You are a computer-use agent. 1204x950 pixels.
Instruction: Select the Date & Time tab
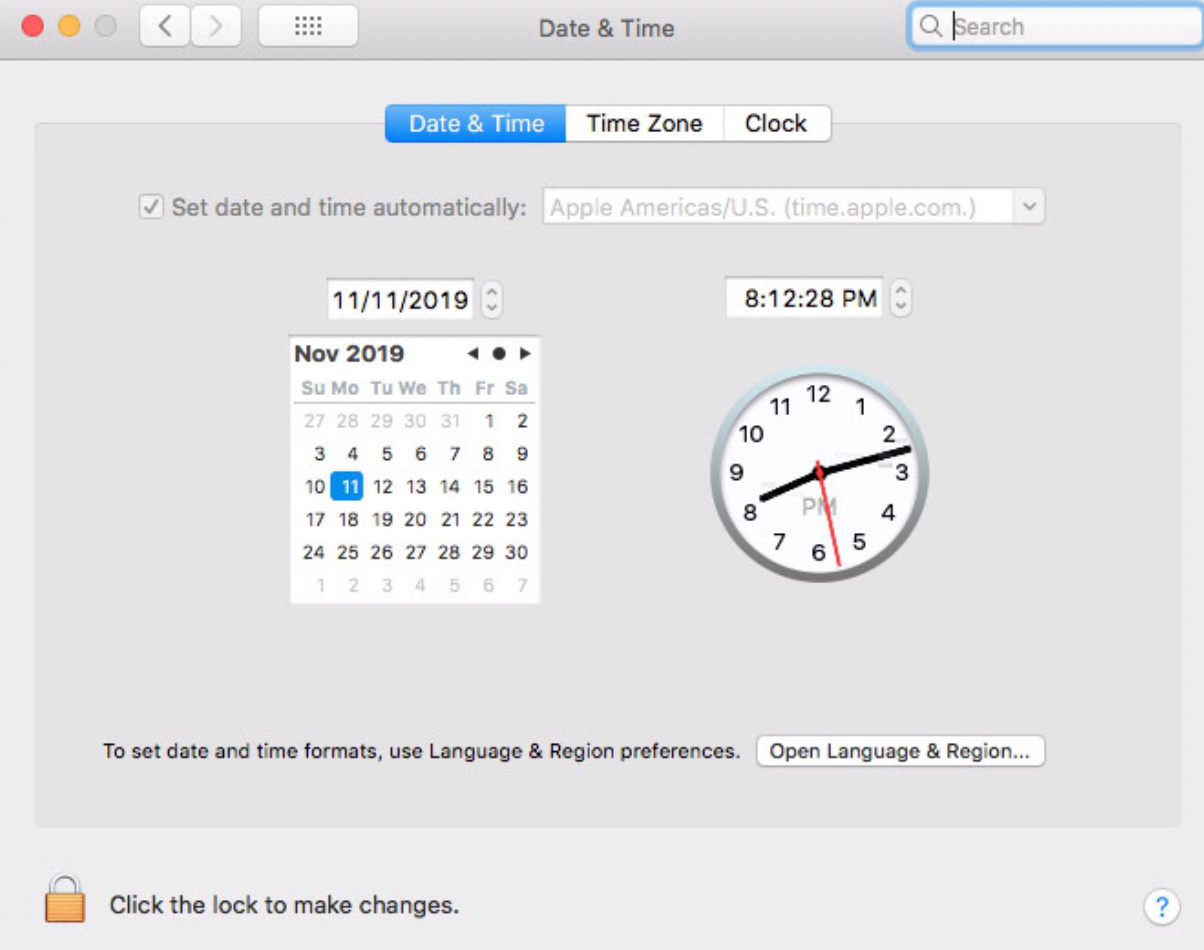476,124
